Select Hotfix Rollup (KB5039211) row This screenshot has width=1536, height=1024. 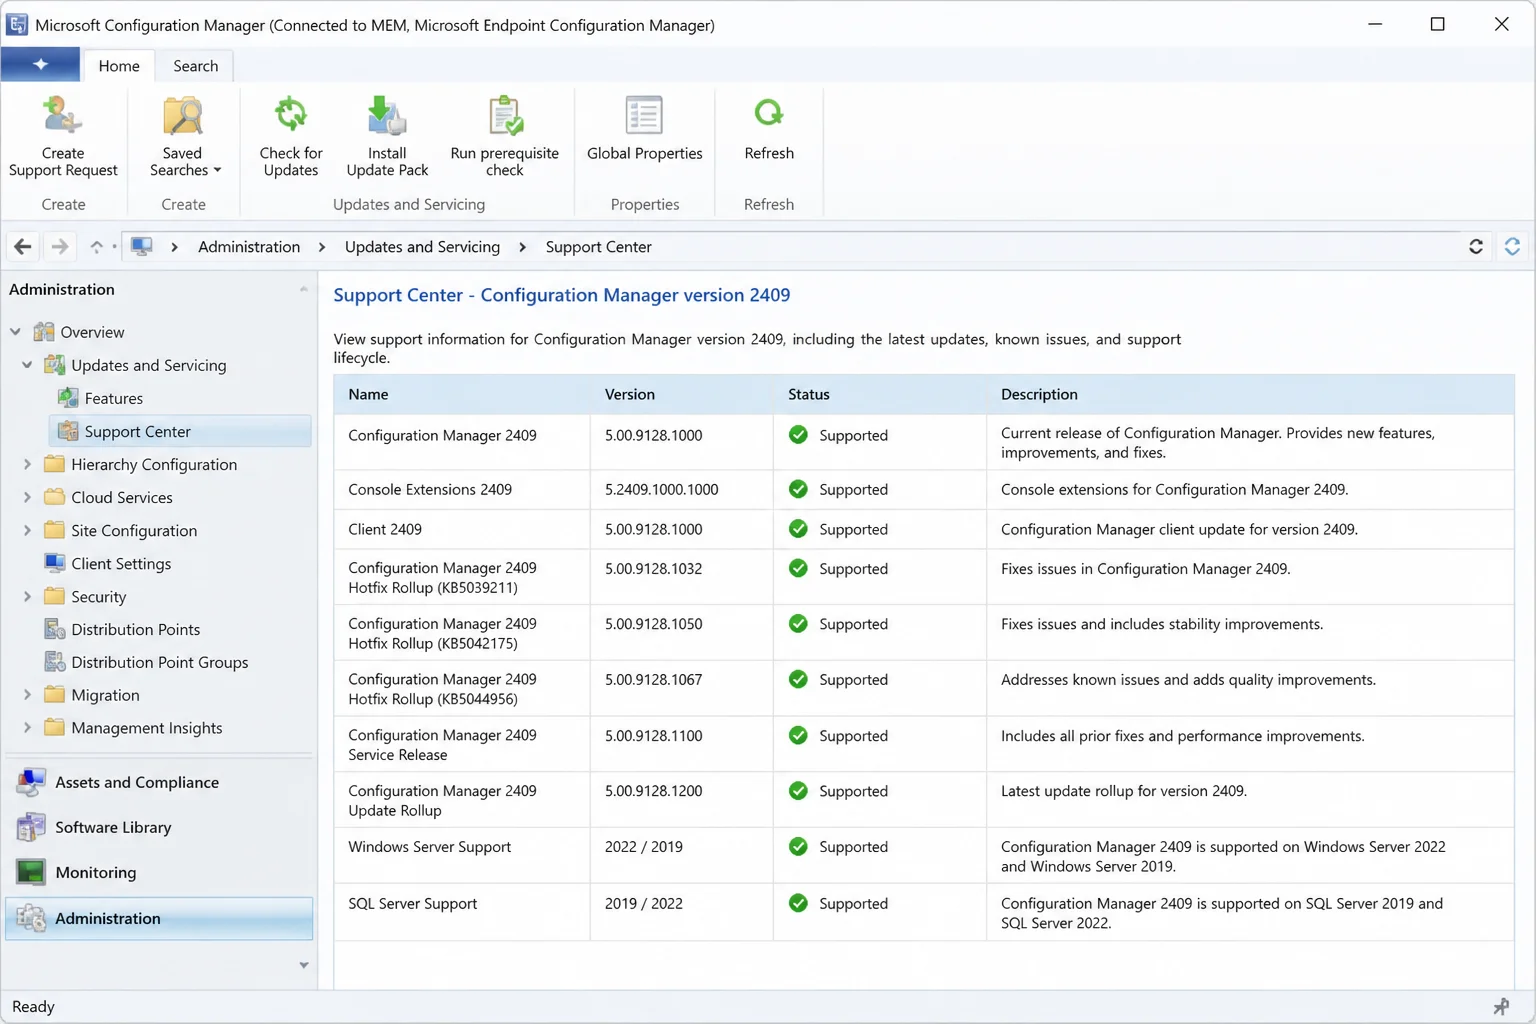tap(924, 577)
